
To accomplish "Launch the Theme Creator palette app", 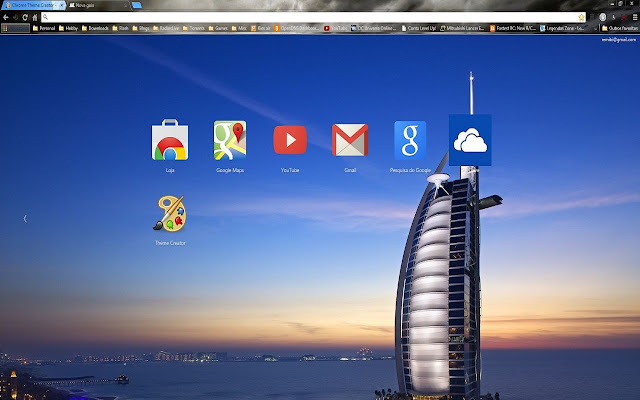I will click(170, 213).
